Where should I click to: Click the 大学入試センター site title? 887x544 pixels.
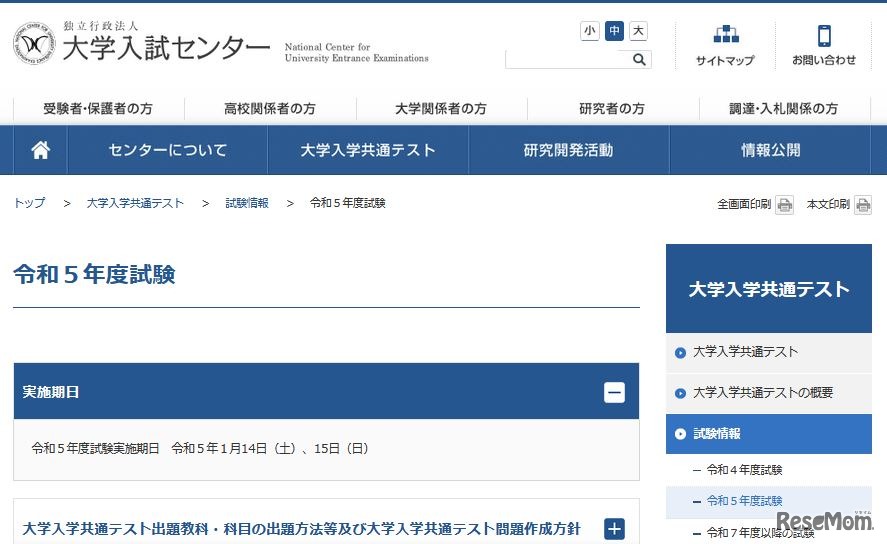[166, 48]
